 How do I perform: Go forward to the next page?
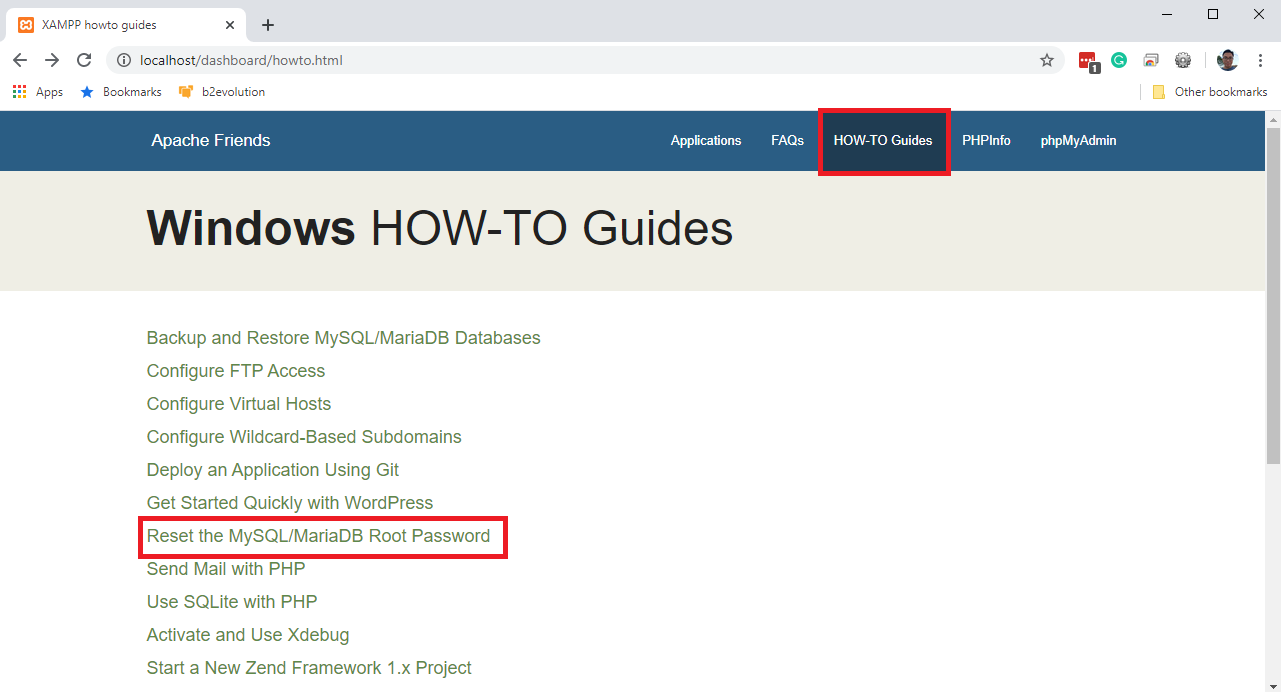52,60
